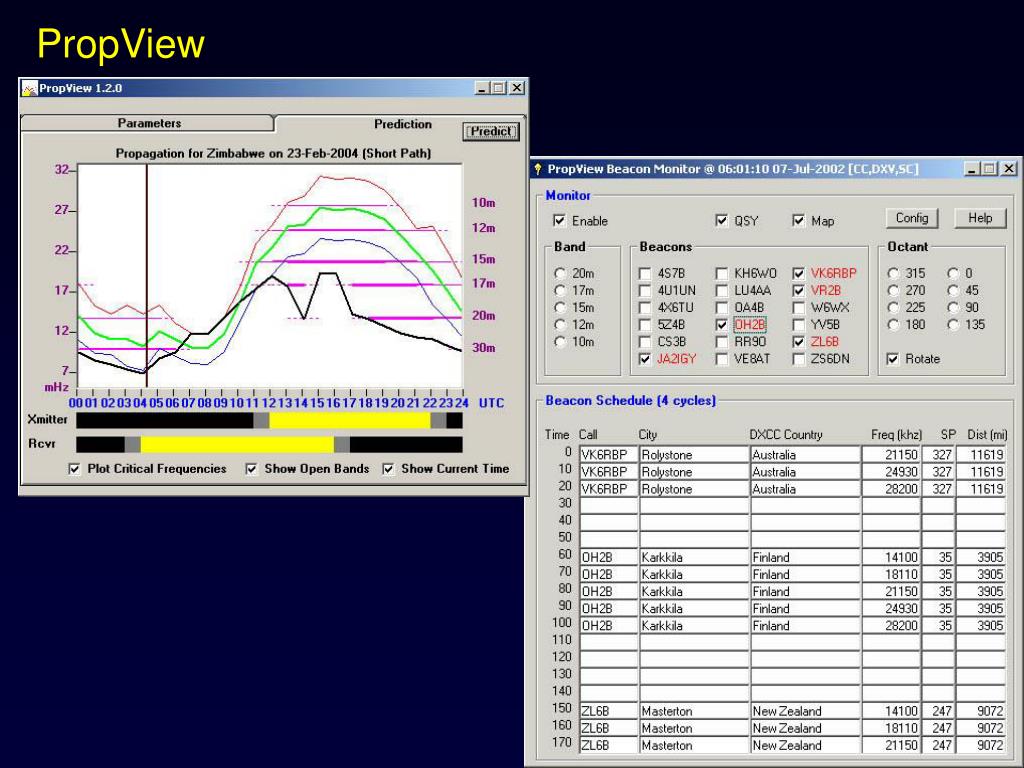Select the 10m band radio button

560,342
